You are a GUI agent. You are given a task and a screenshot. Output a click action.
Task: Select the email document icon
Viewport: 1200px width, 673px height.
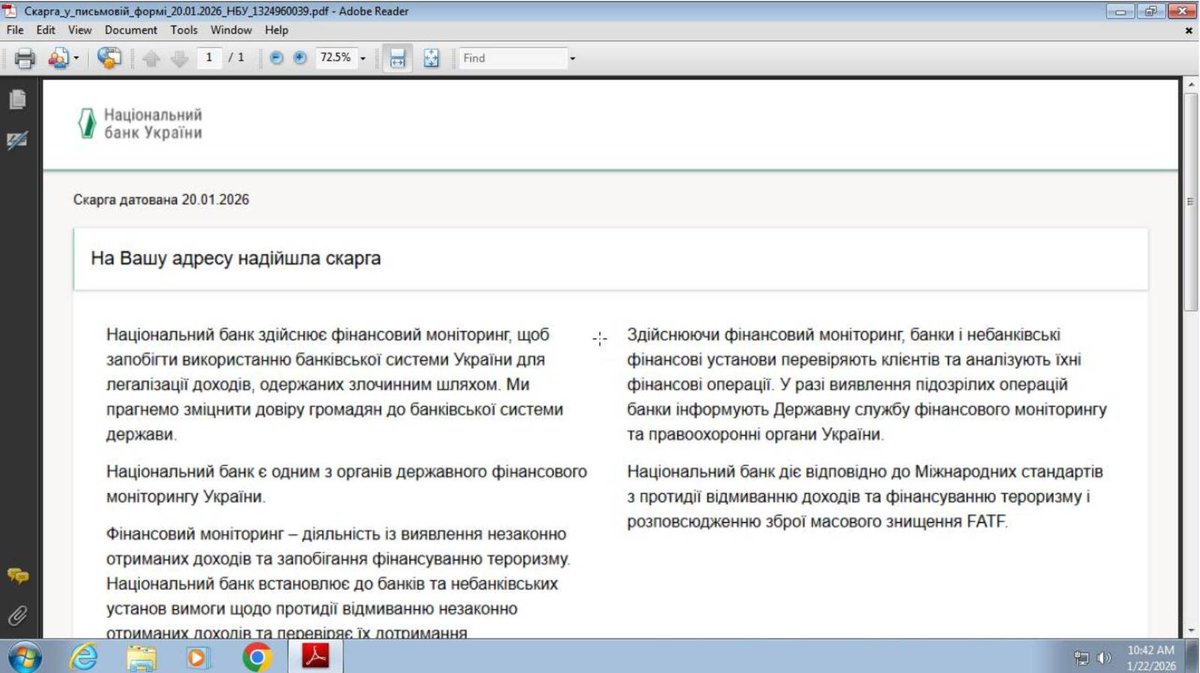click(x=57, y=58)
